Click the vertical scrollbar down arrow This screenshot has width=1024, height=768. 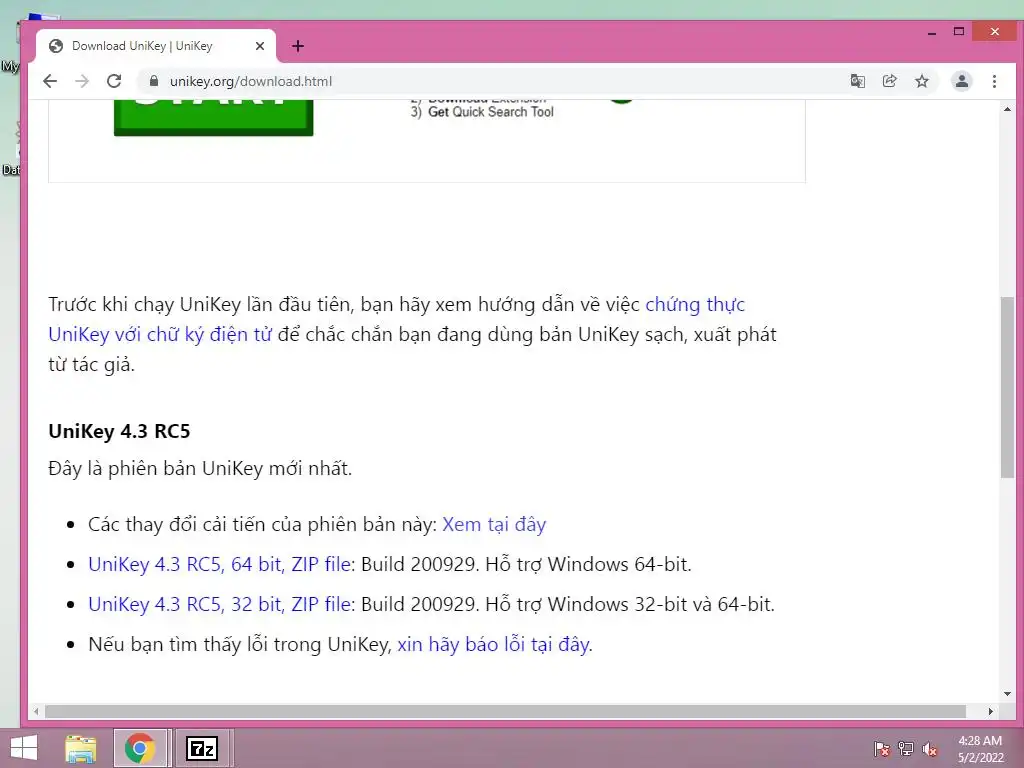point(1007,694)
